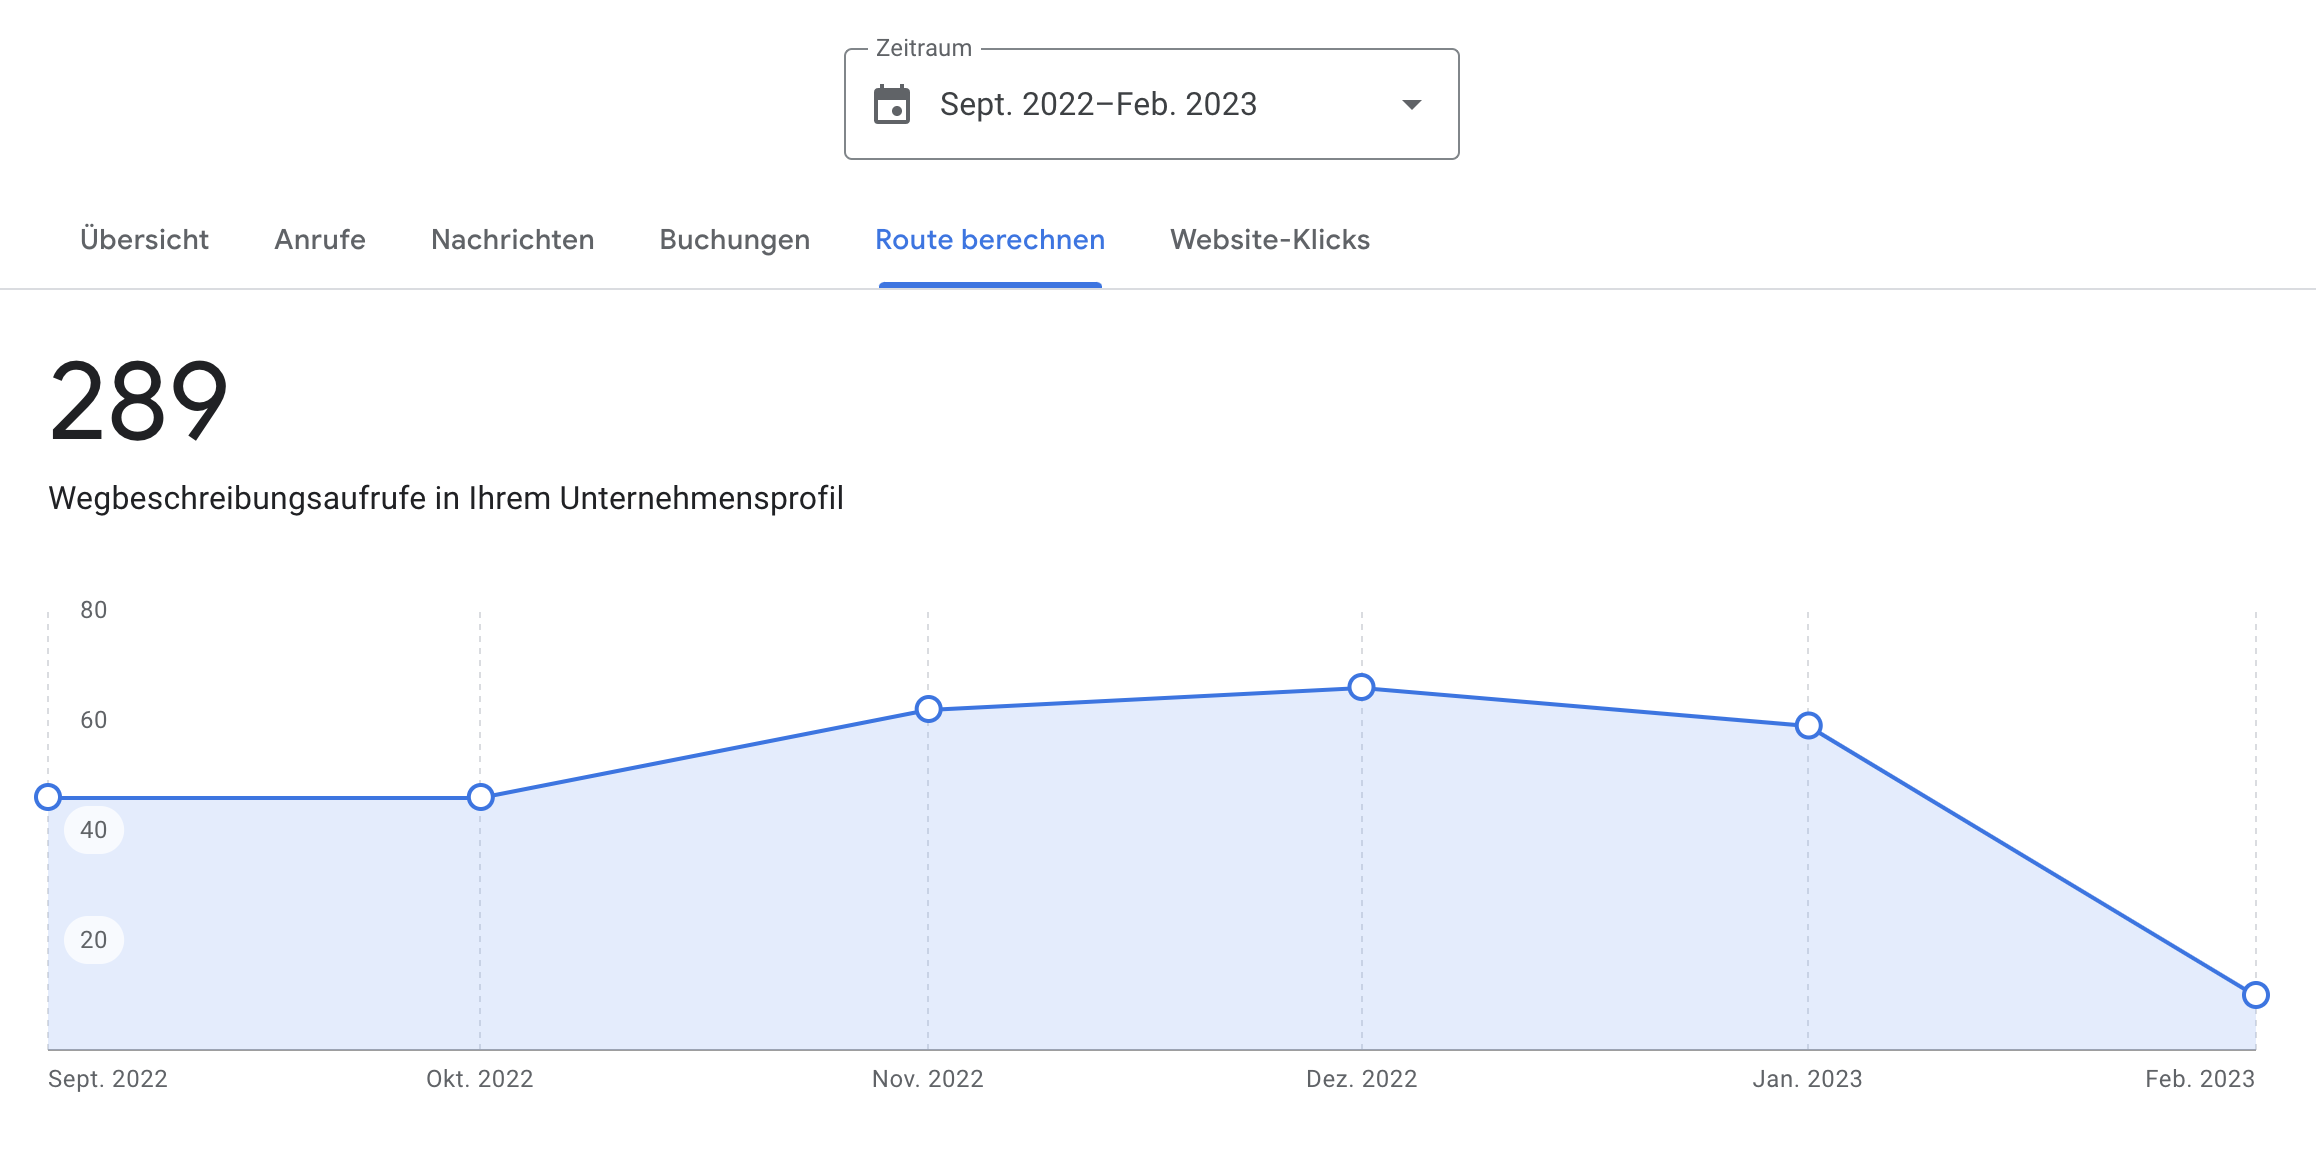Click the Wegbeschreibungsaufrufe description text
Image resolution: width=2316 pixels, height=1156 pixels.
(446, 498)
